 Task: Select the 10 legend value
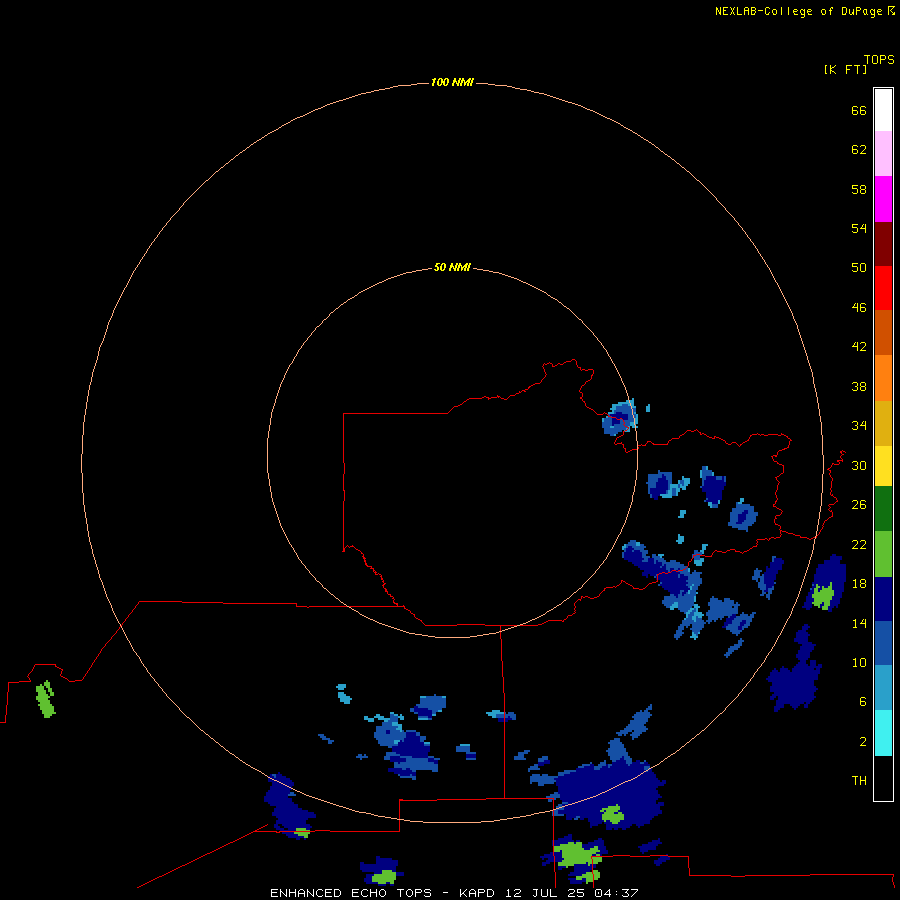click(859, 662)
